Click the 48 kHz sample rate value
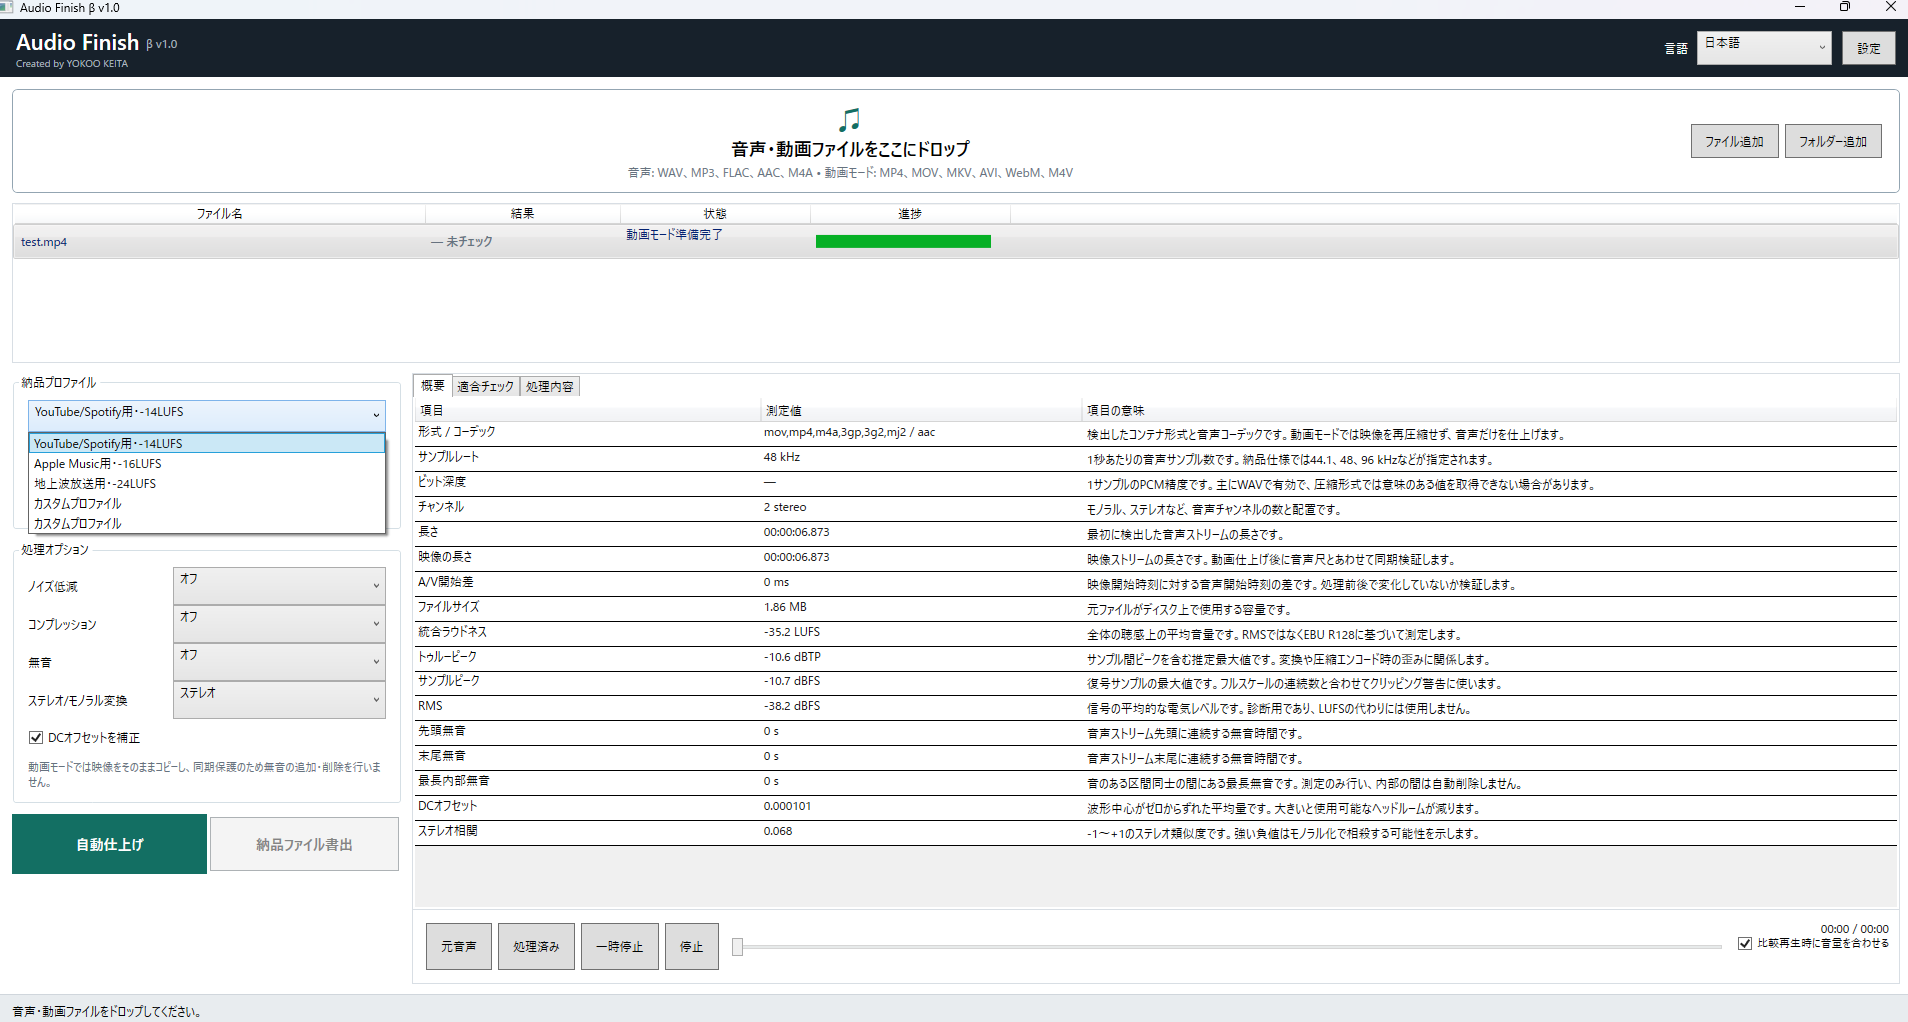Screen dimensions: 1908x1022 (782, 457)
